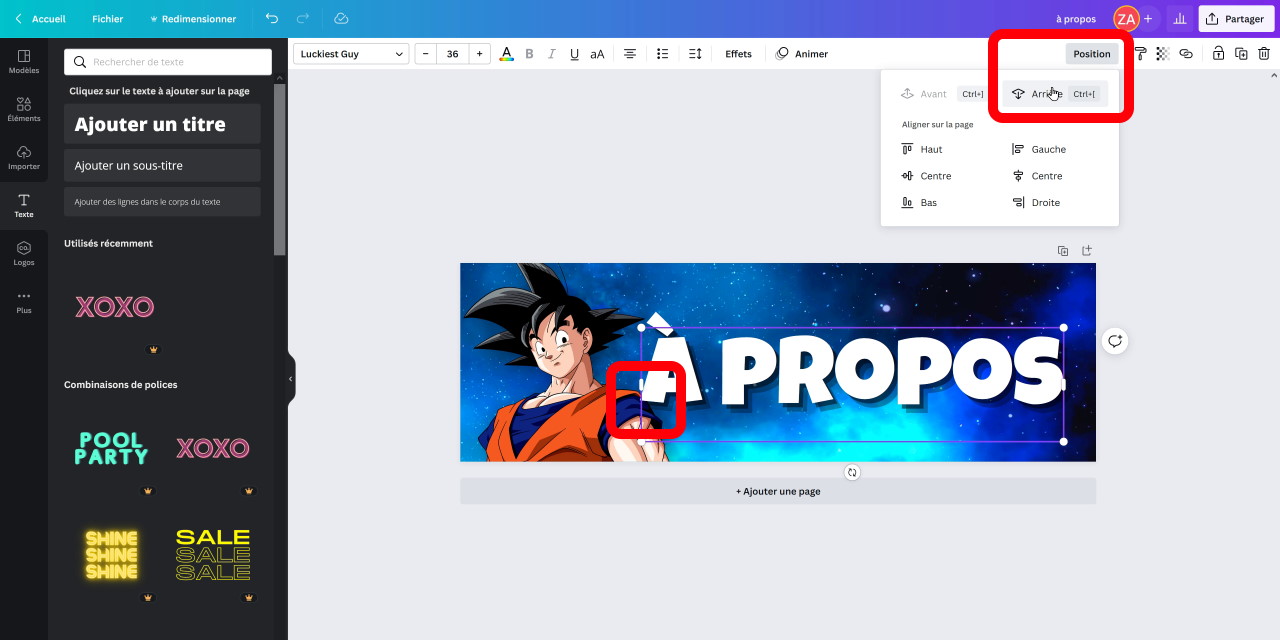The height and width of the screenshot is (640, 1280).
Task: Click Ajouter une page button
Action: pyautogui.click(x=778, y=491)
